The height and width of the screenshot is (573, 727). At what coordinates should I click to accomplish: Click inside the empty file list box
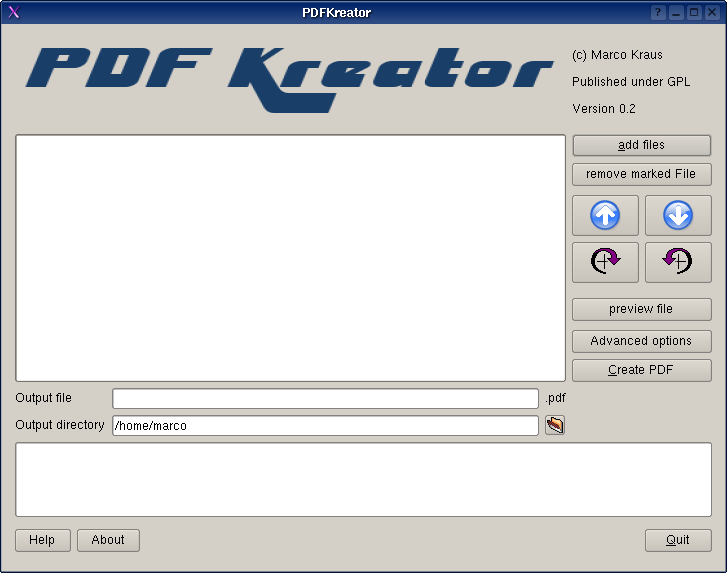coord(290,258)
